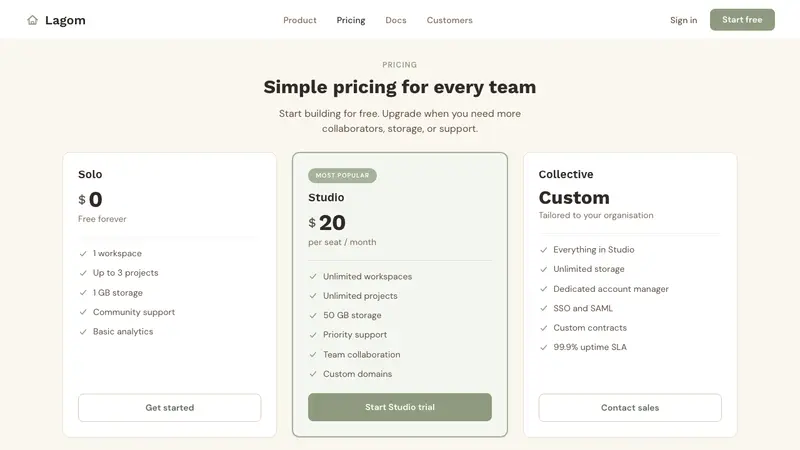Screen dimensions: 800x450
Task: Click checkmark beside Custom domains
Action: coord(313,374)
